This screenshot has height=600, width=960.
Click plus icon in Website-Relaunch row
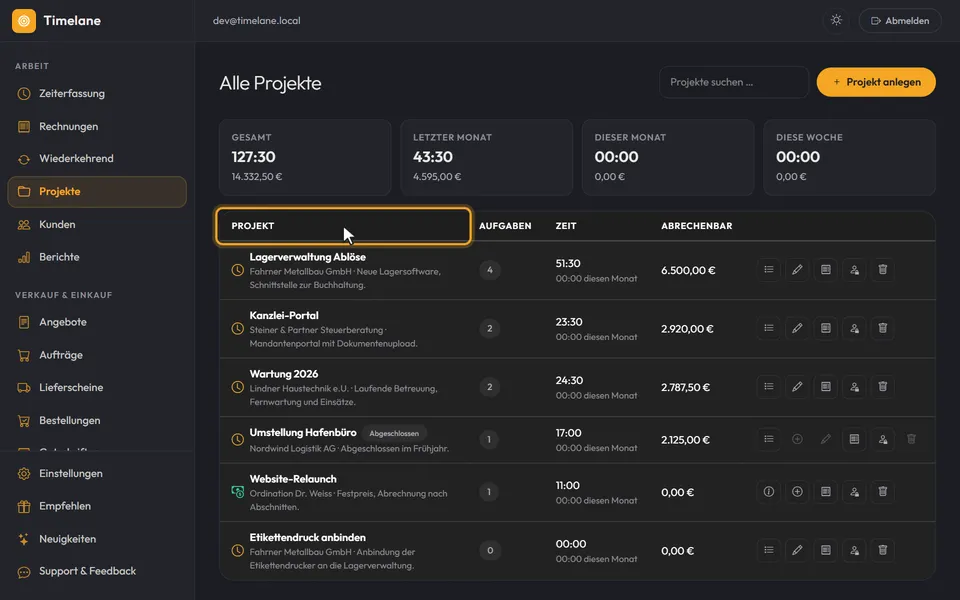(797, 492)
